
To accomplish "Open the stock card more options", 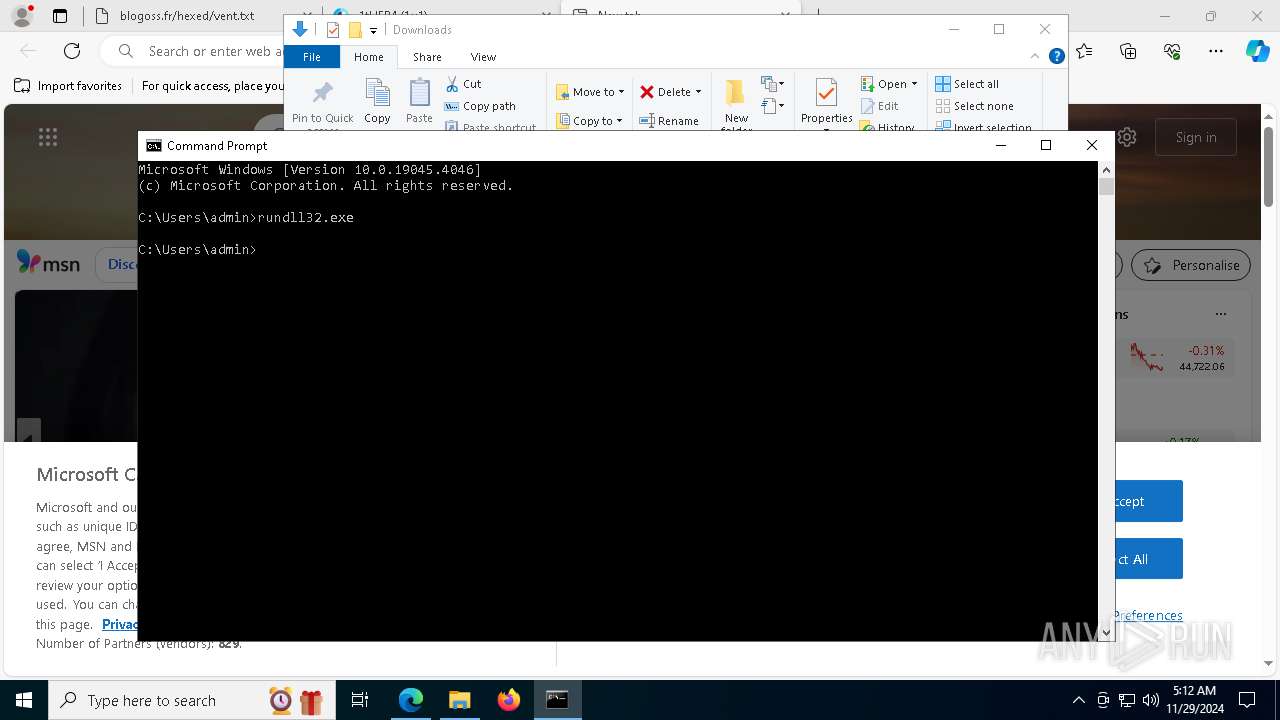I will (x=1221, y=314).
